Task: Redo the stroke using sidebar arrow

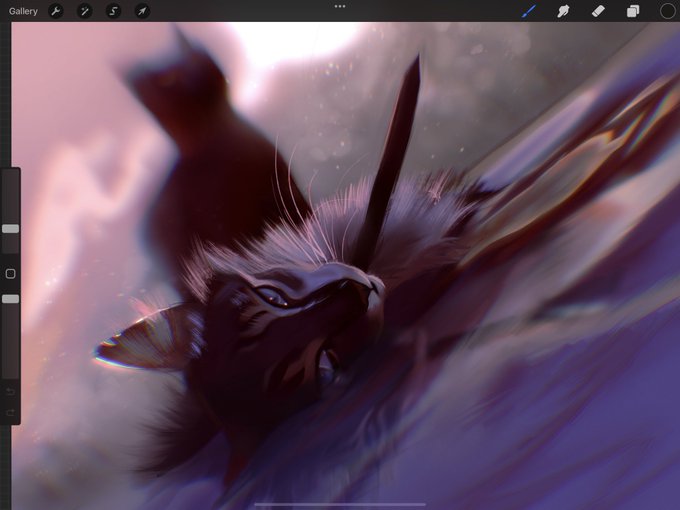Action: click(x=10, y=412)
